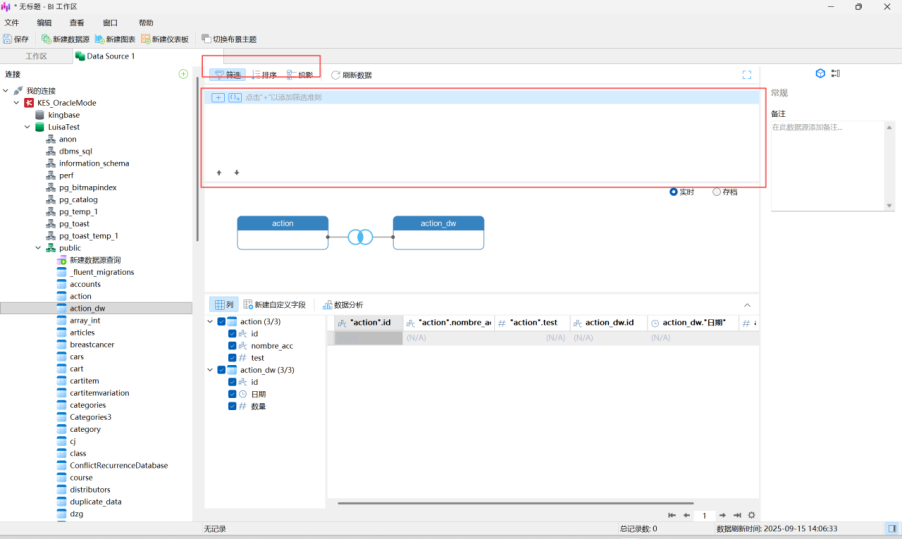Collapse the LuisaTest database node
The height and width of the screenshot is (539, 903).
point(28,127)
